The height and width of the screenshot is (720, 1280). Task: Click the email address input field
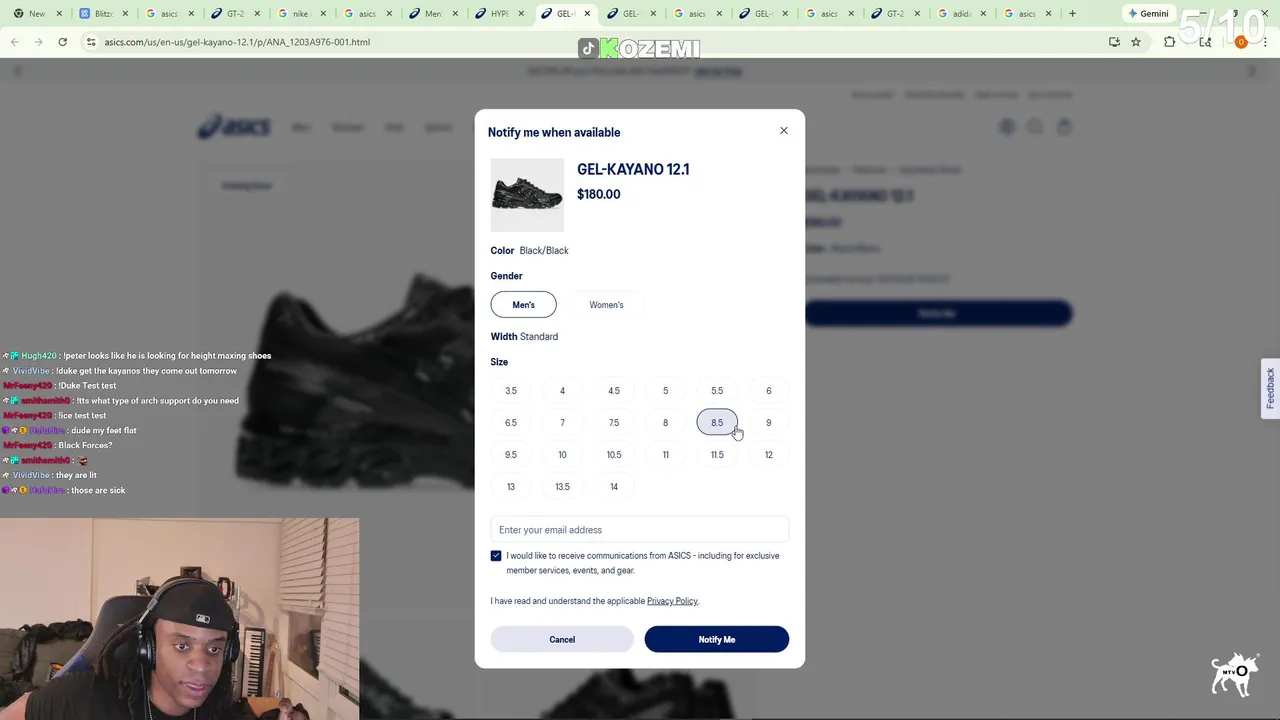(640, 530)
